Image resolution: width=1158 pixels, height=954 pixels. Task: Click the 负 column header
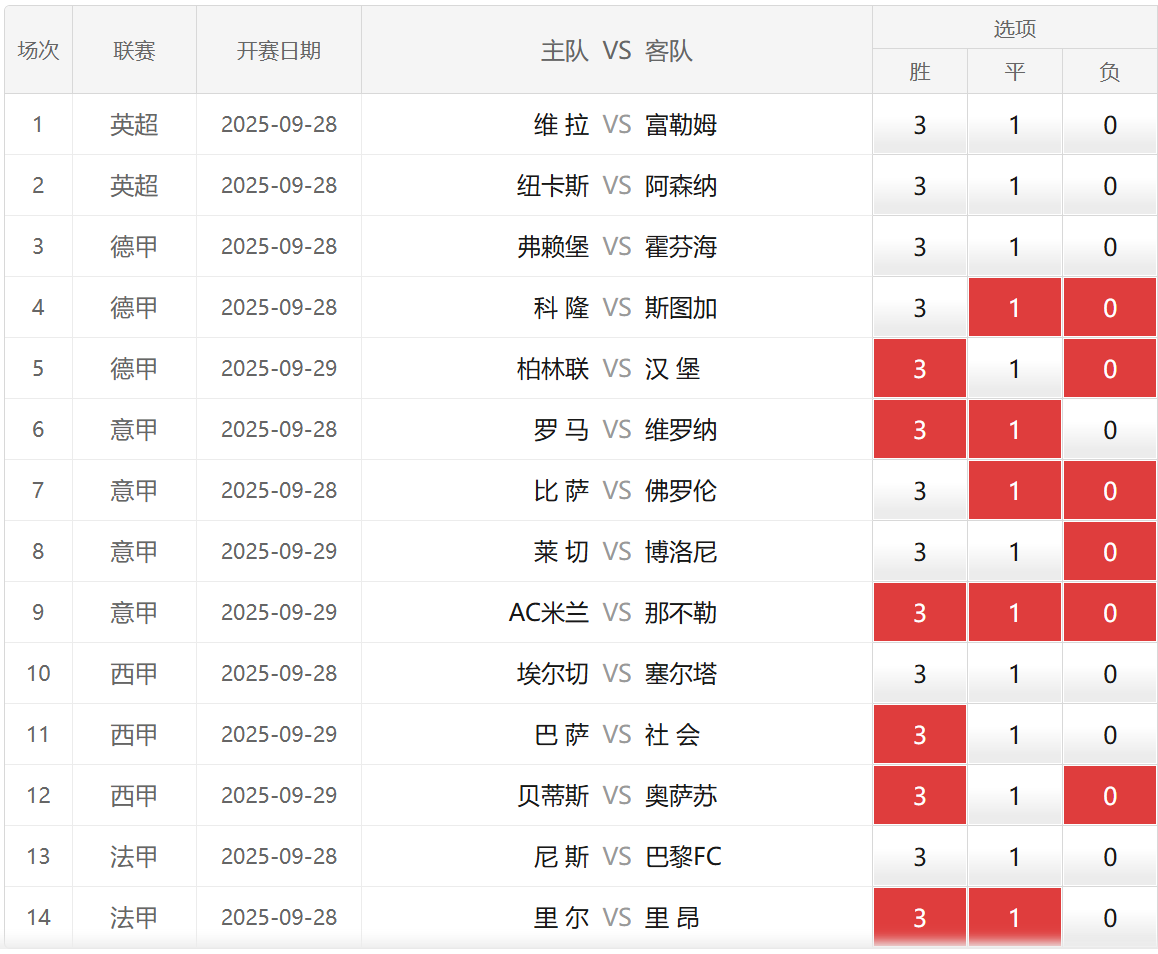(1109, 72)
